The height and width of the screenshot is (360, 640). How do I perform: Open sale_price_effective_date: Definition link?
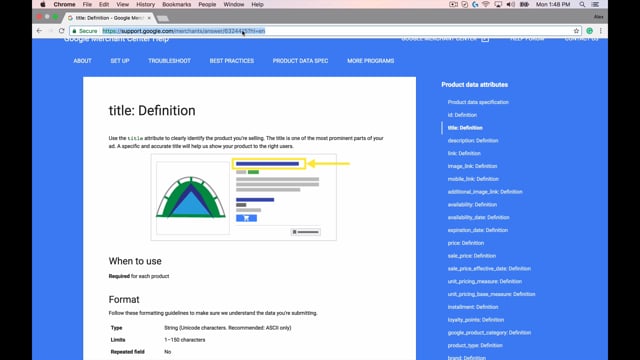point(489,269)
